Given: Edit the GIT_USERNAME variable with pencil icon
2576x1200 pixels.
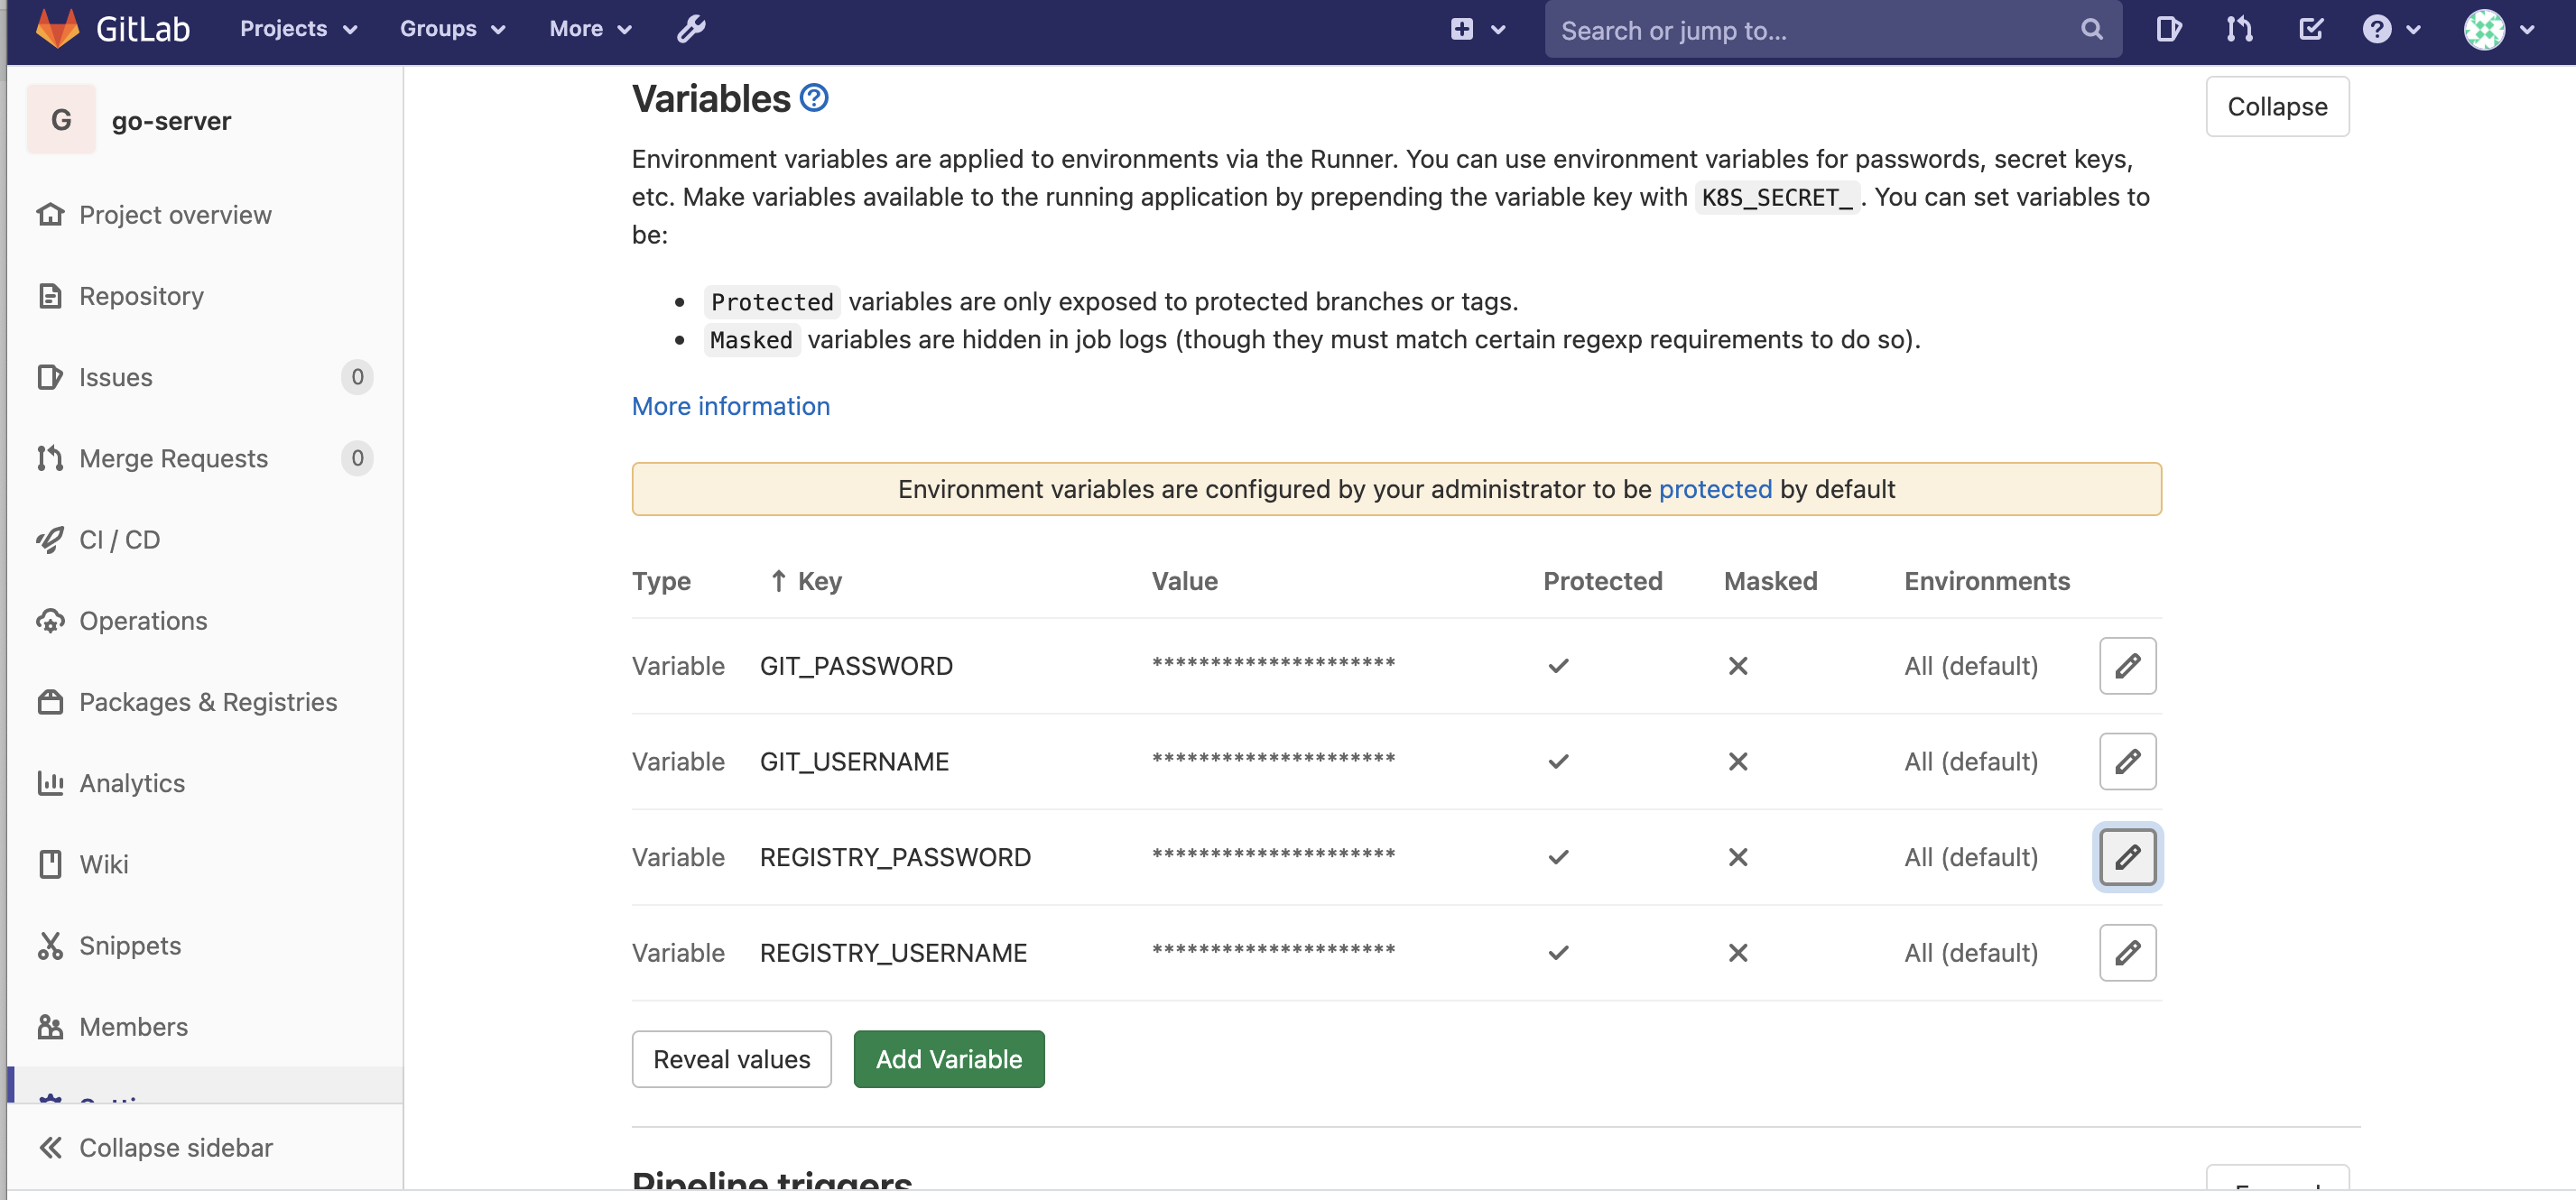Looking at the screenshot, I should 2127,762.
